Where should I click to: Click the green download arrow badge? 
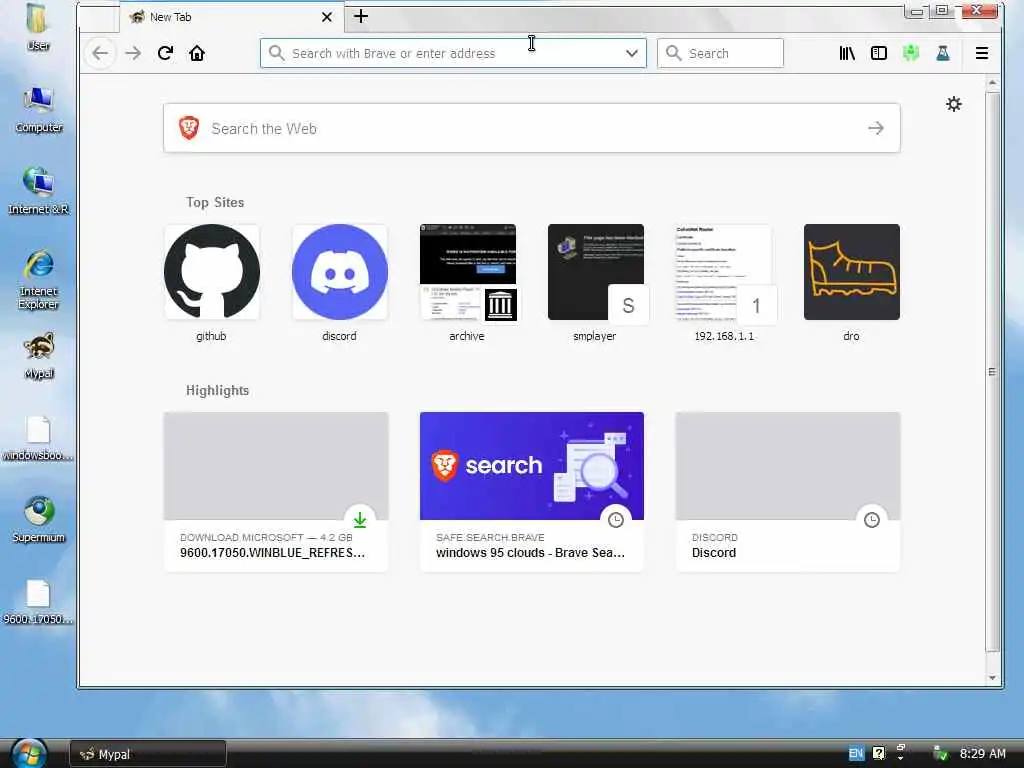tap(360, 520)
